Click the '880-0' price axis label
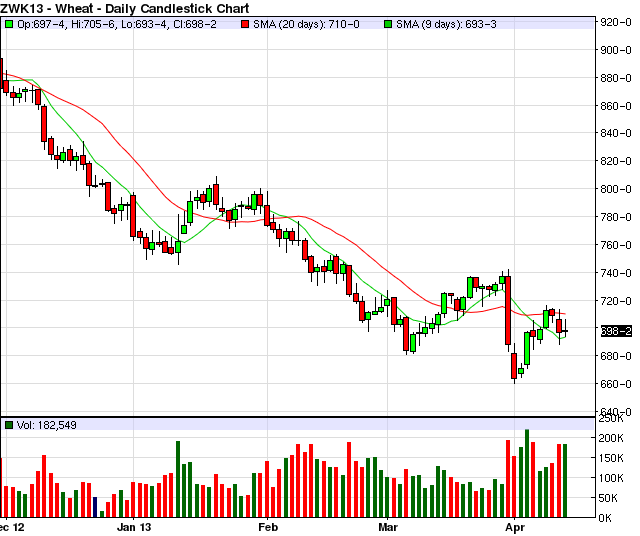The image size is (640, 536). point(616,78)
